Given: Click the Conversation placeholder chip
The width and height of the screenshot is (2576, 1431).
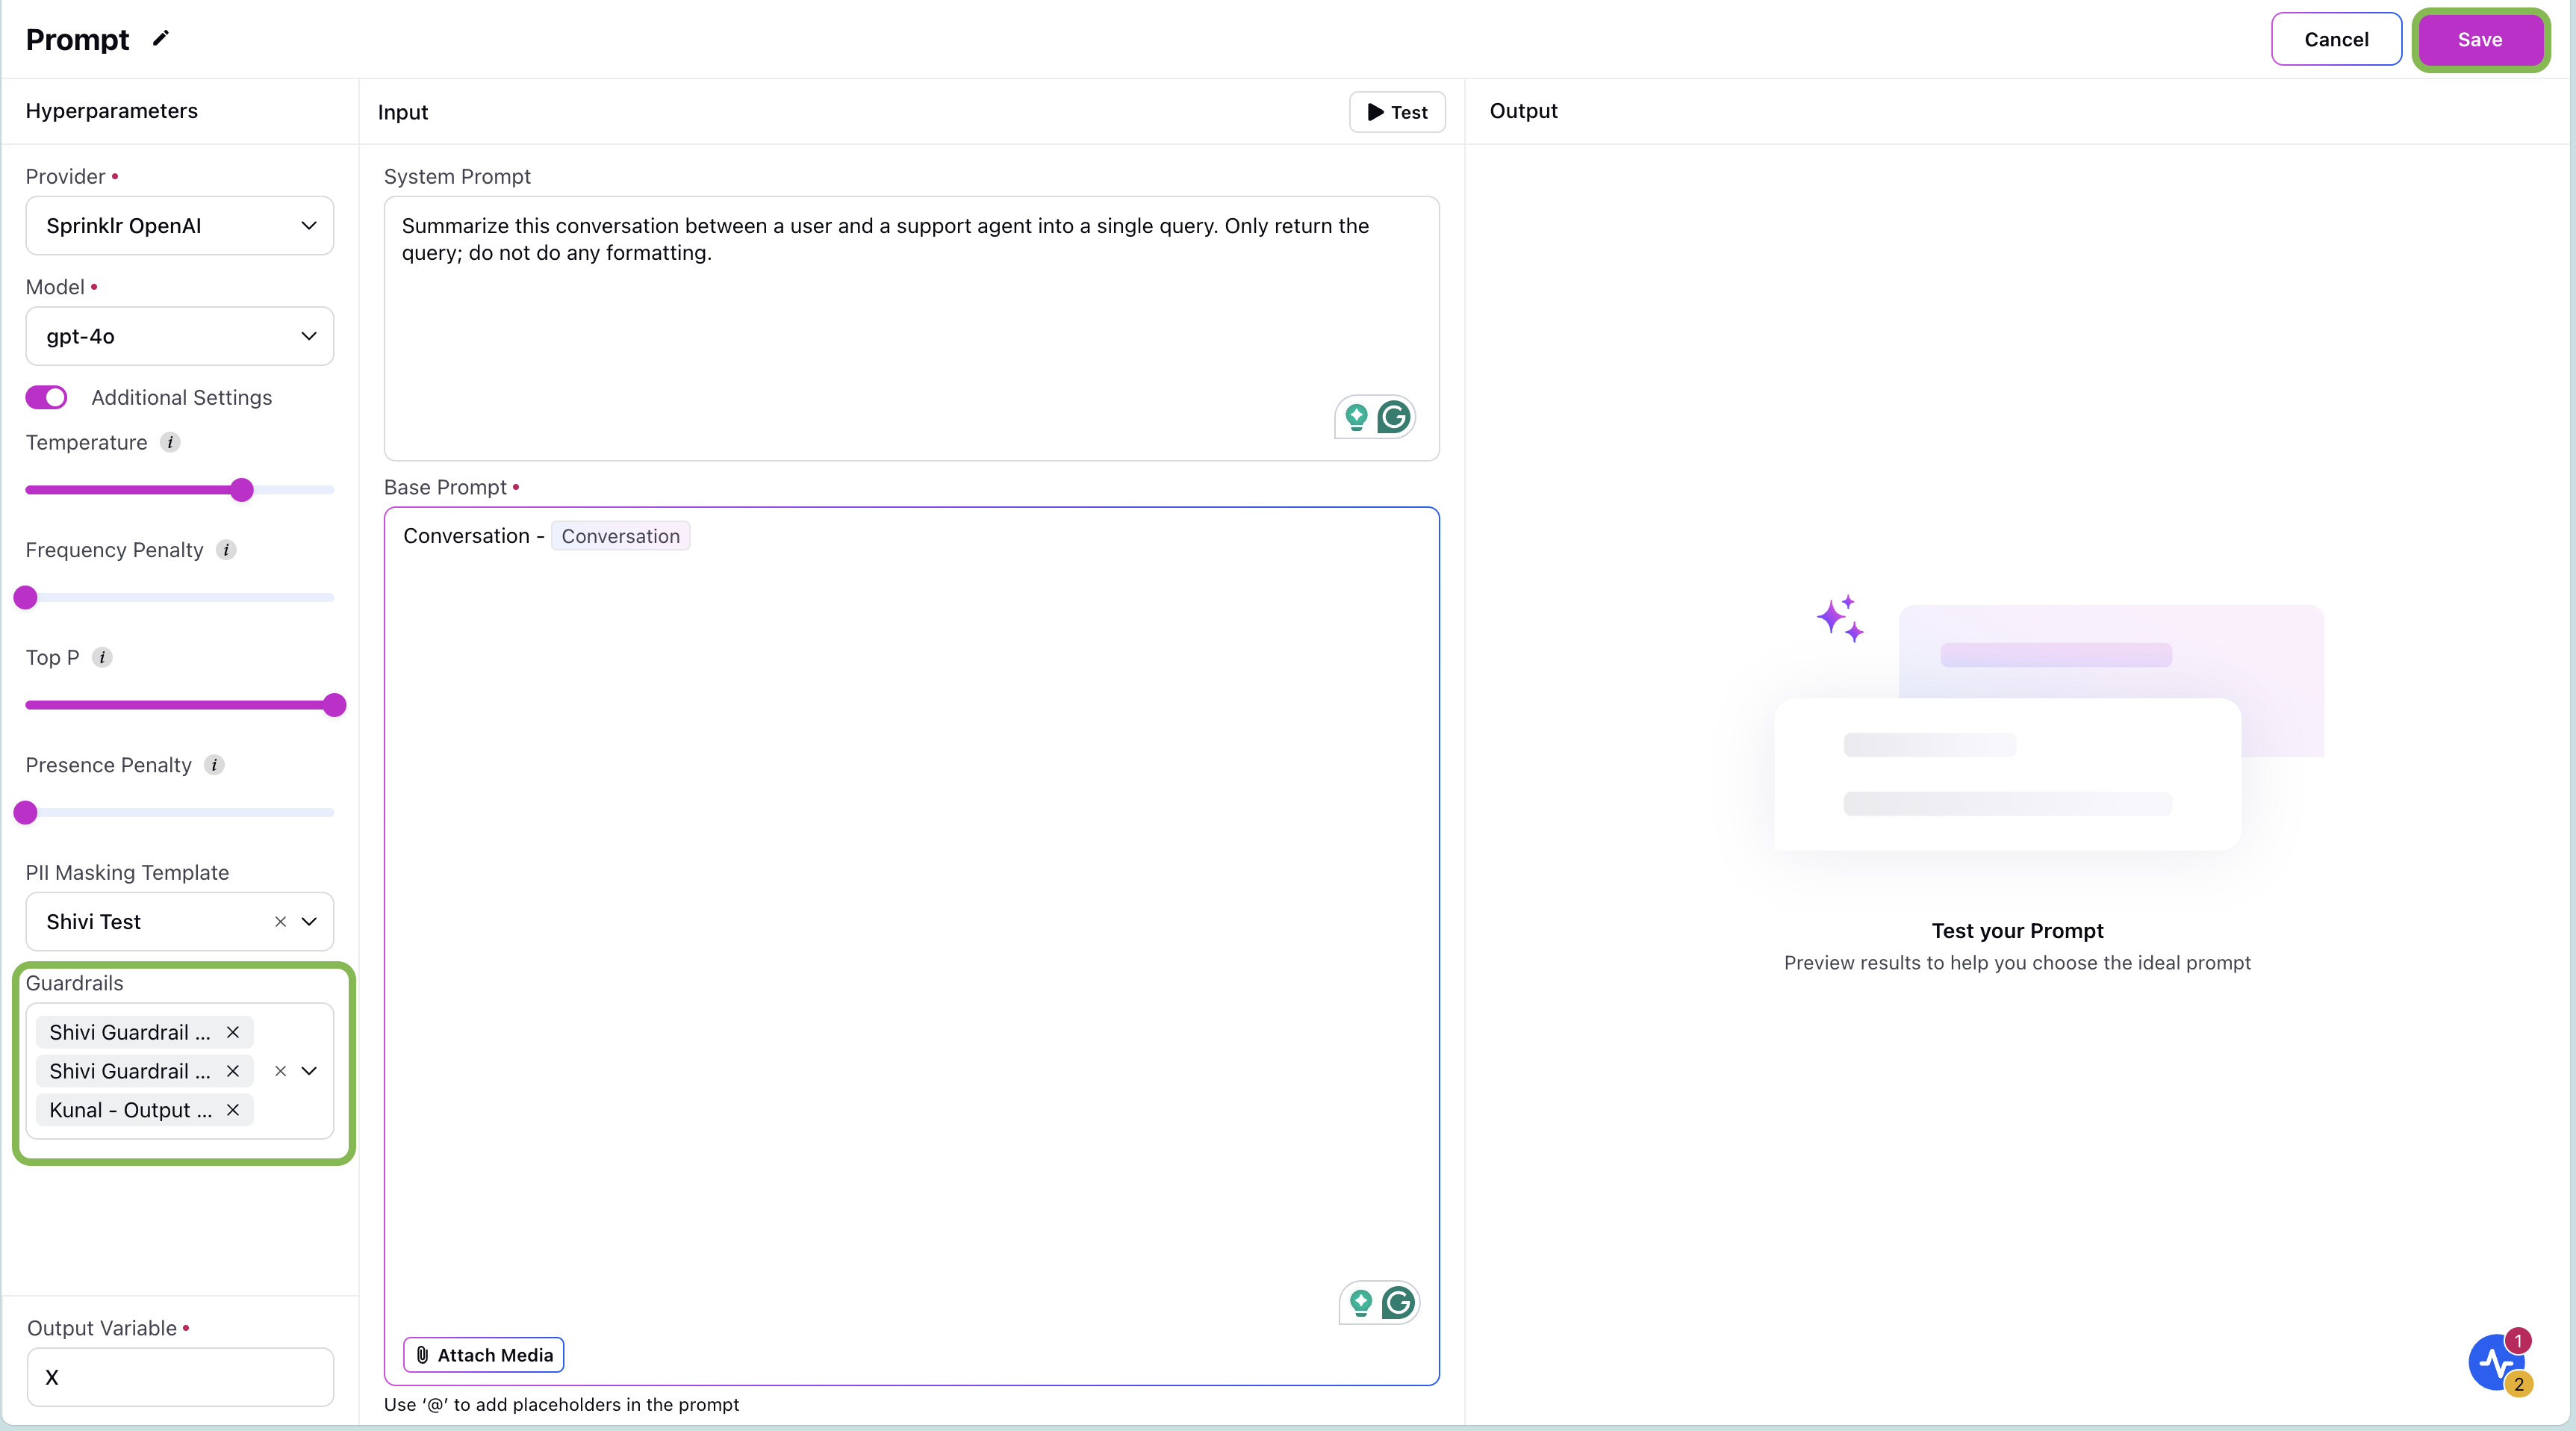Looking at the screenshot, I should point(620,536).
